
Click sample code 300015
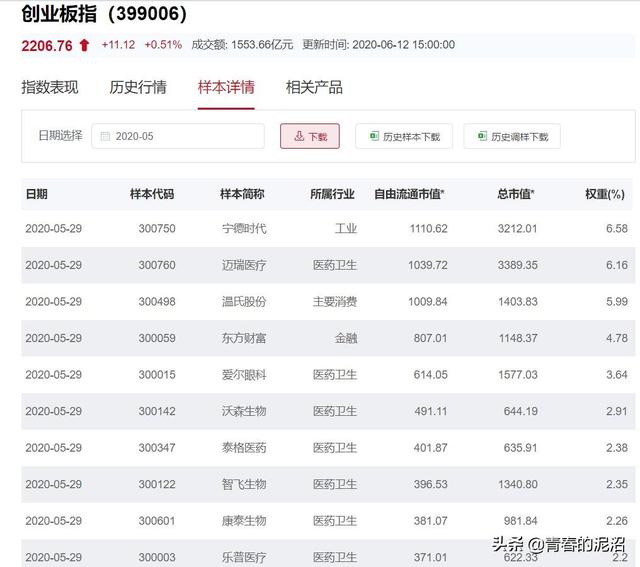(157, 375)
